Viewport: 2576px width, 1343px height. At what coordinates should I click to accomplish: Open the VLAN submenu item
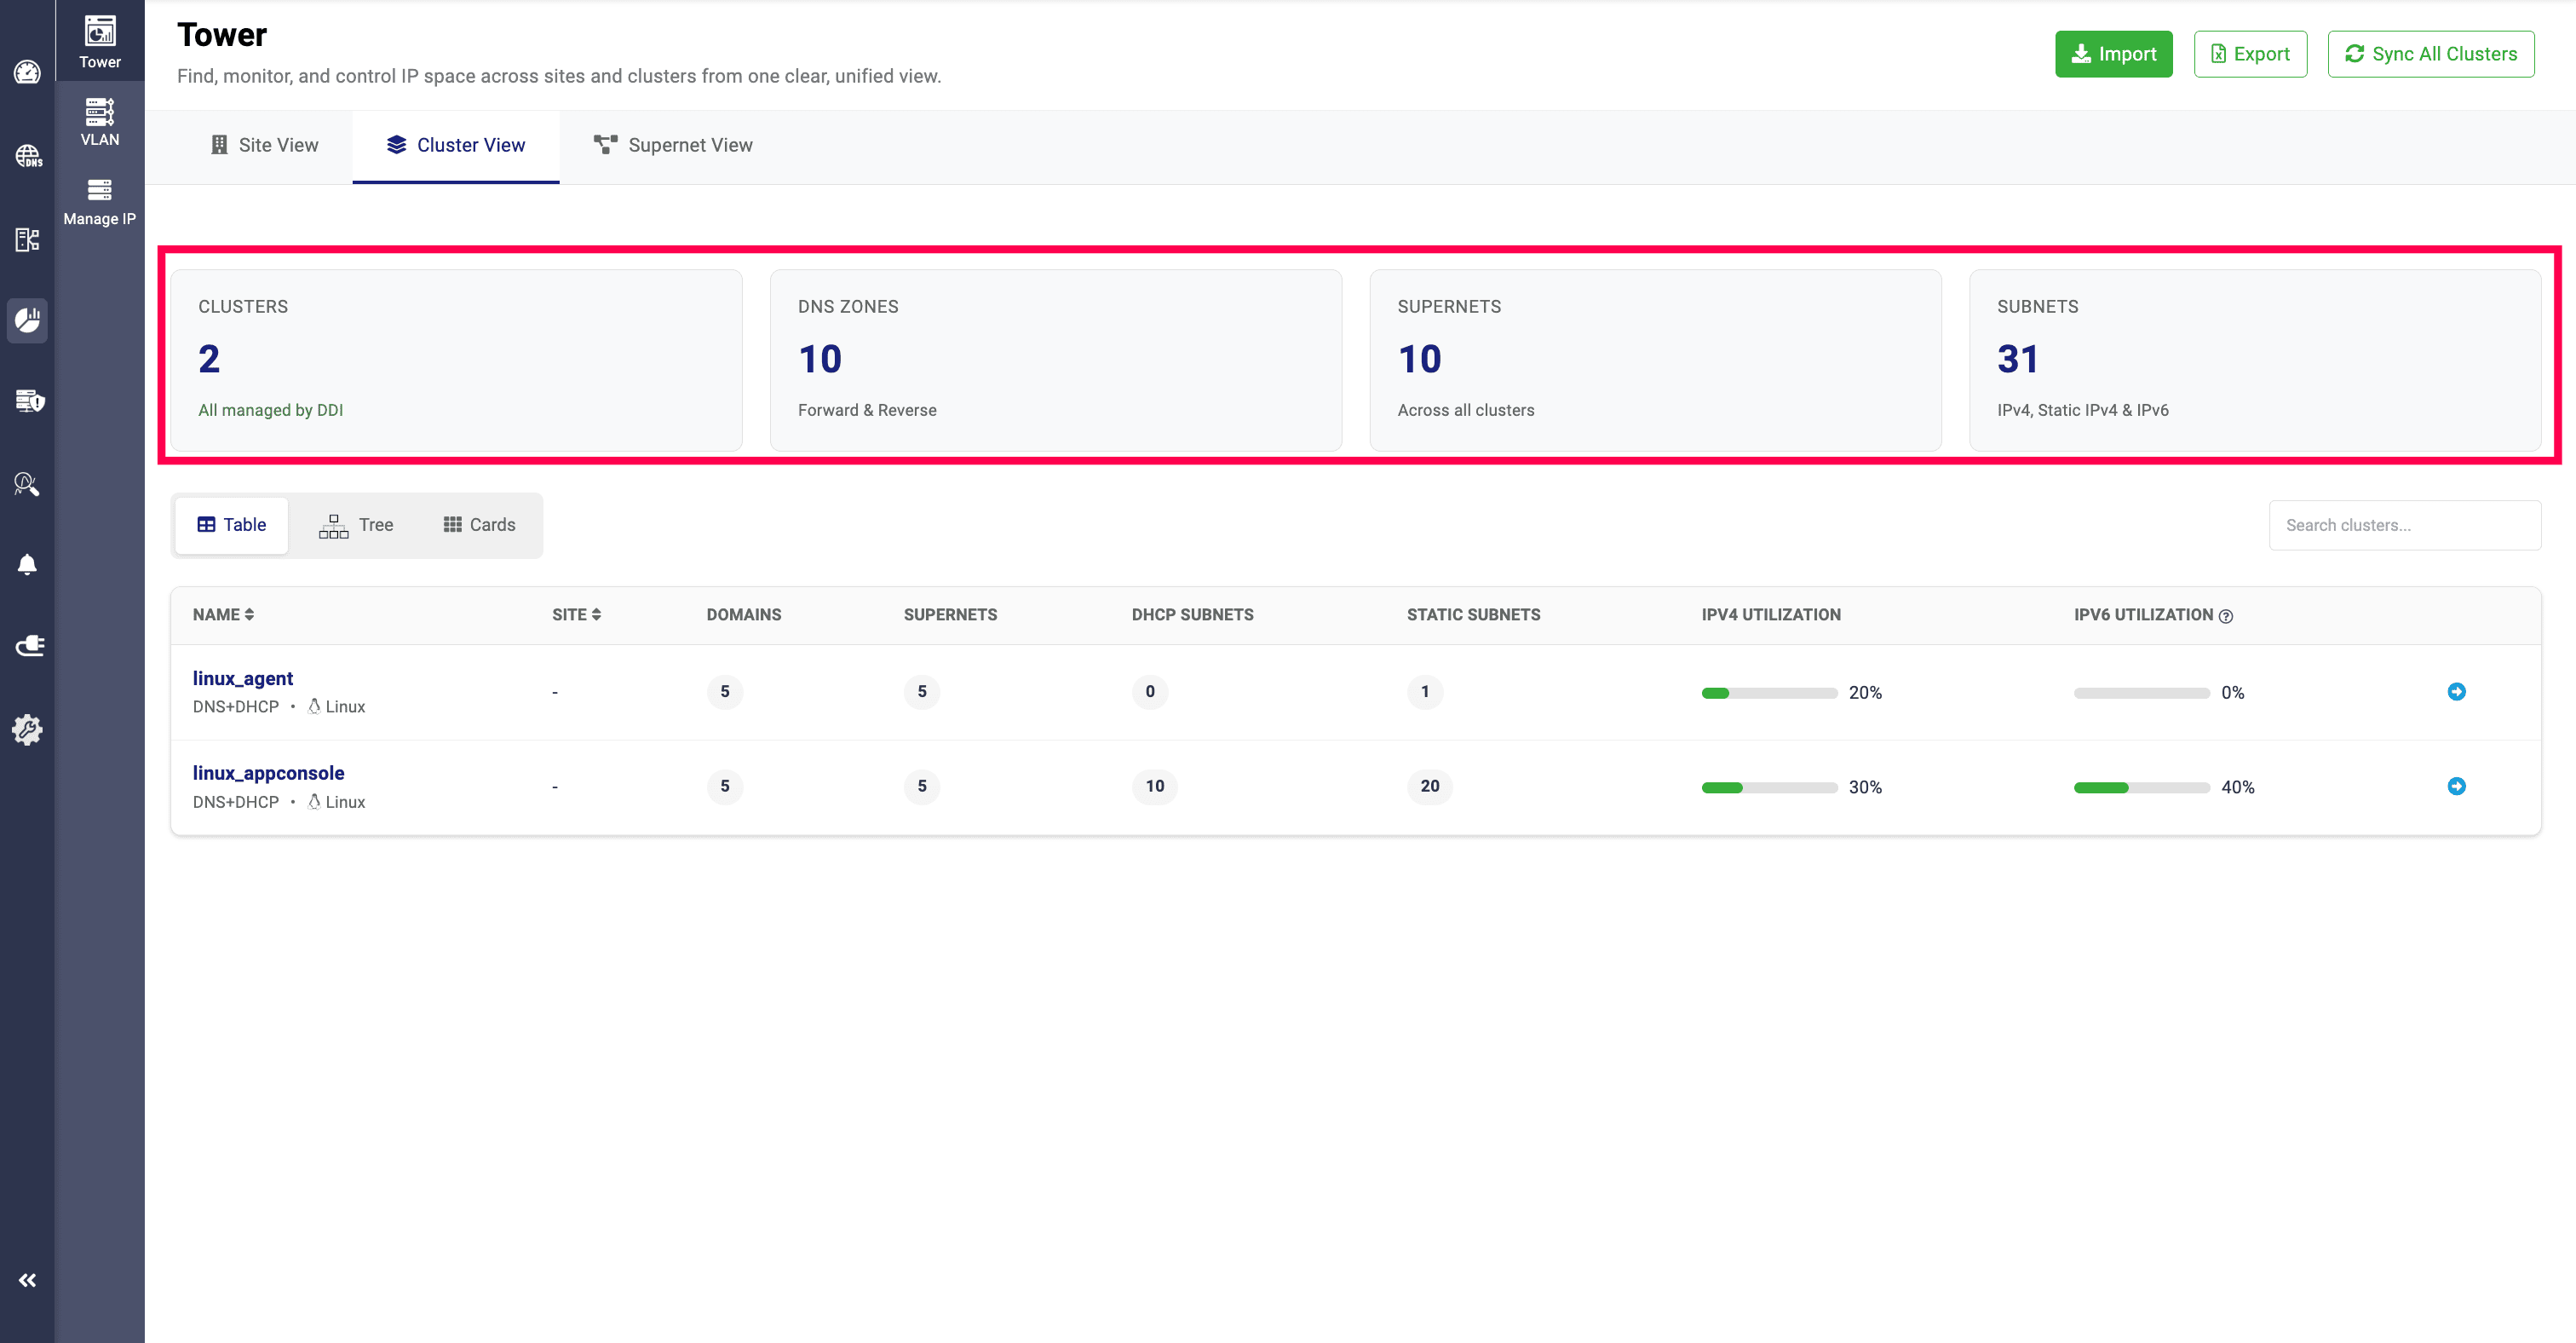(x=99, y=122)
